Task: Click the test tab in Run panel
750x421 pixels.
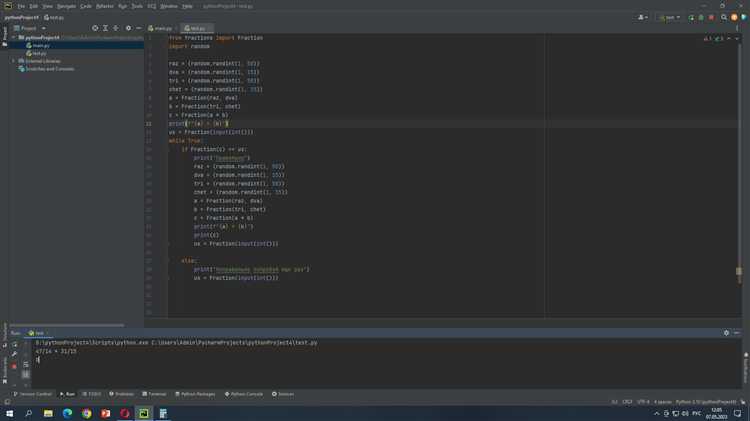Action: 36,333
